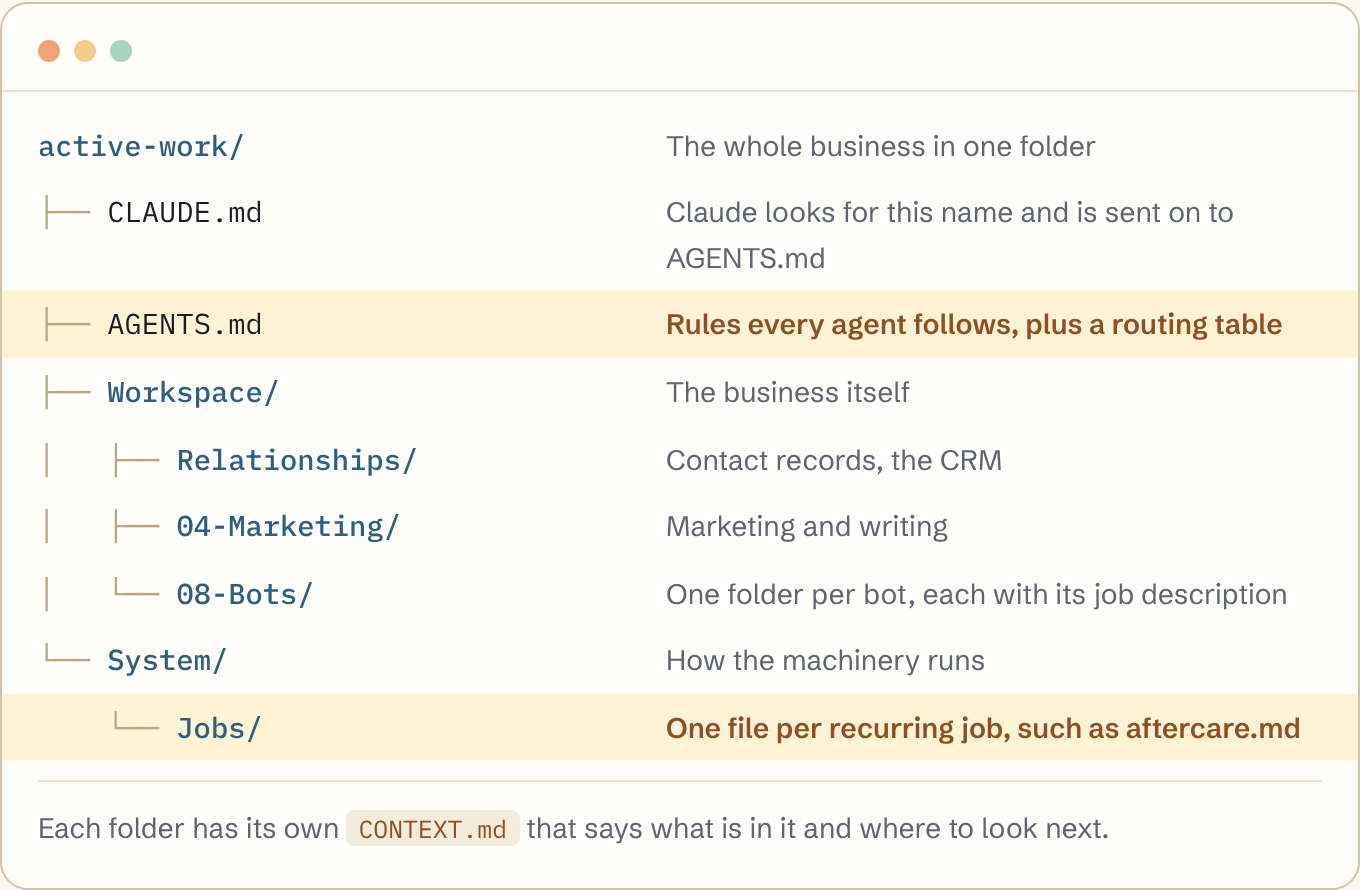Click the text "The whole business in one folder"
Image resolution: width=1360 pixels, height=890 pixels.
tap(881, 147)
